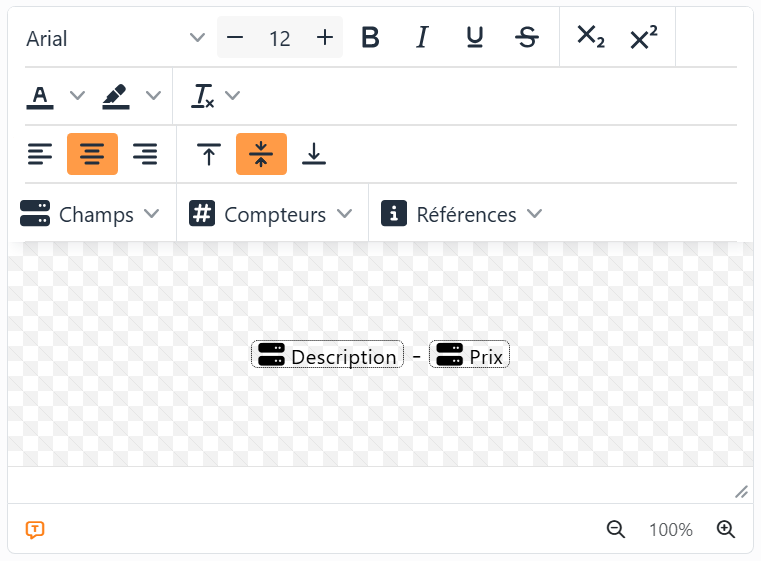Toggle underline formatting
The width and height of the screenshot is (761, 561).
click(x=475, y=37)
